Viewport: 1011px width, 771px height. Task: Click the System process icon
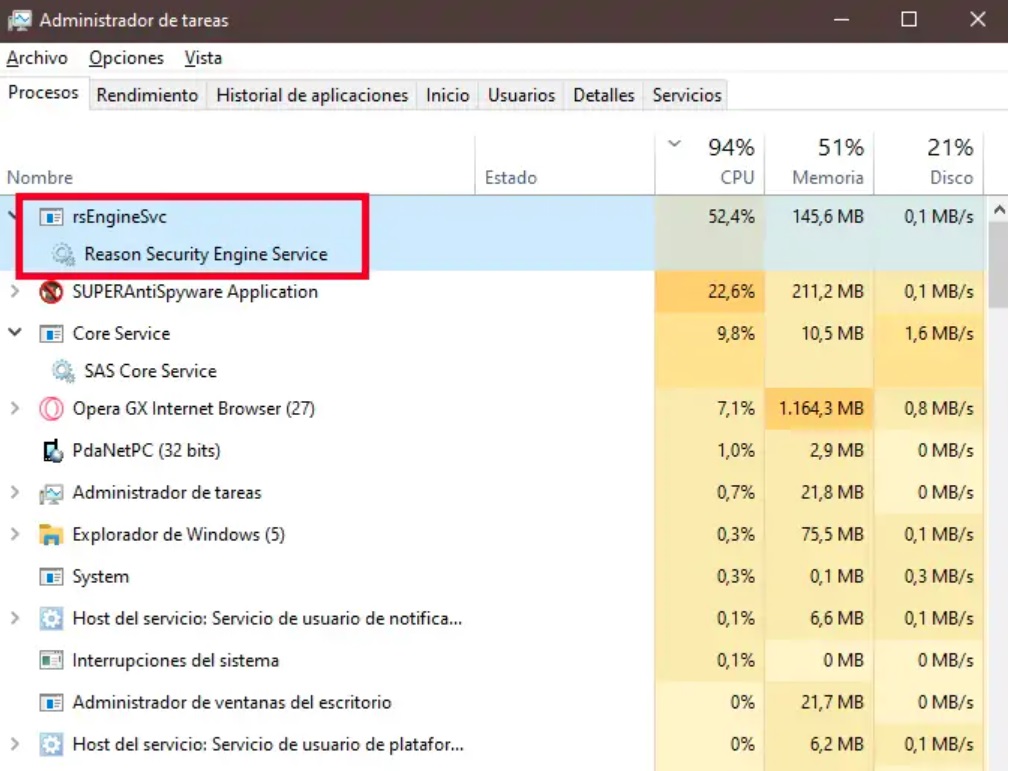[51, 576]
